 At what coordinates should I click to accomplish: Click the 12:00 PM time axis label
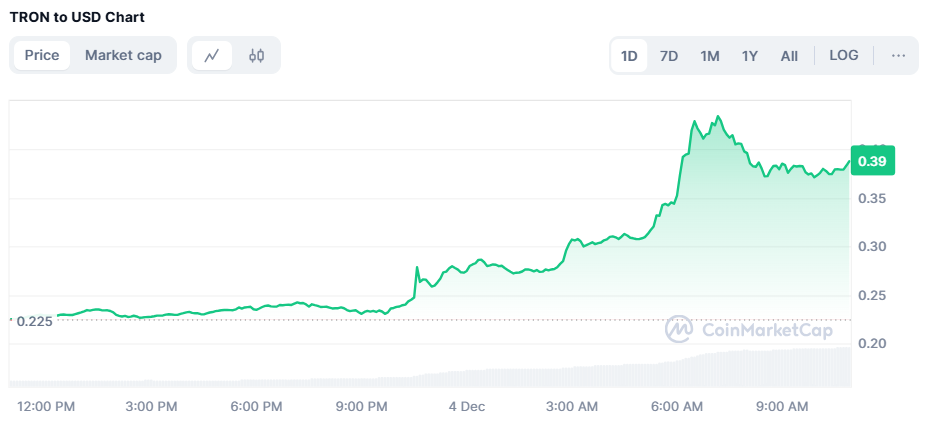46,406
